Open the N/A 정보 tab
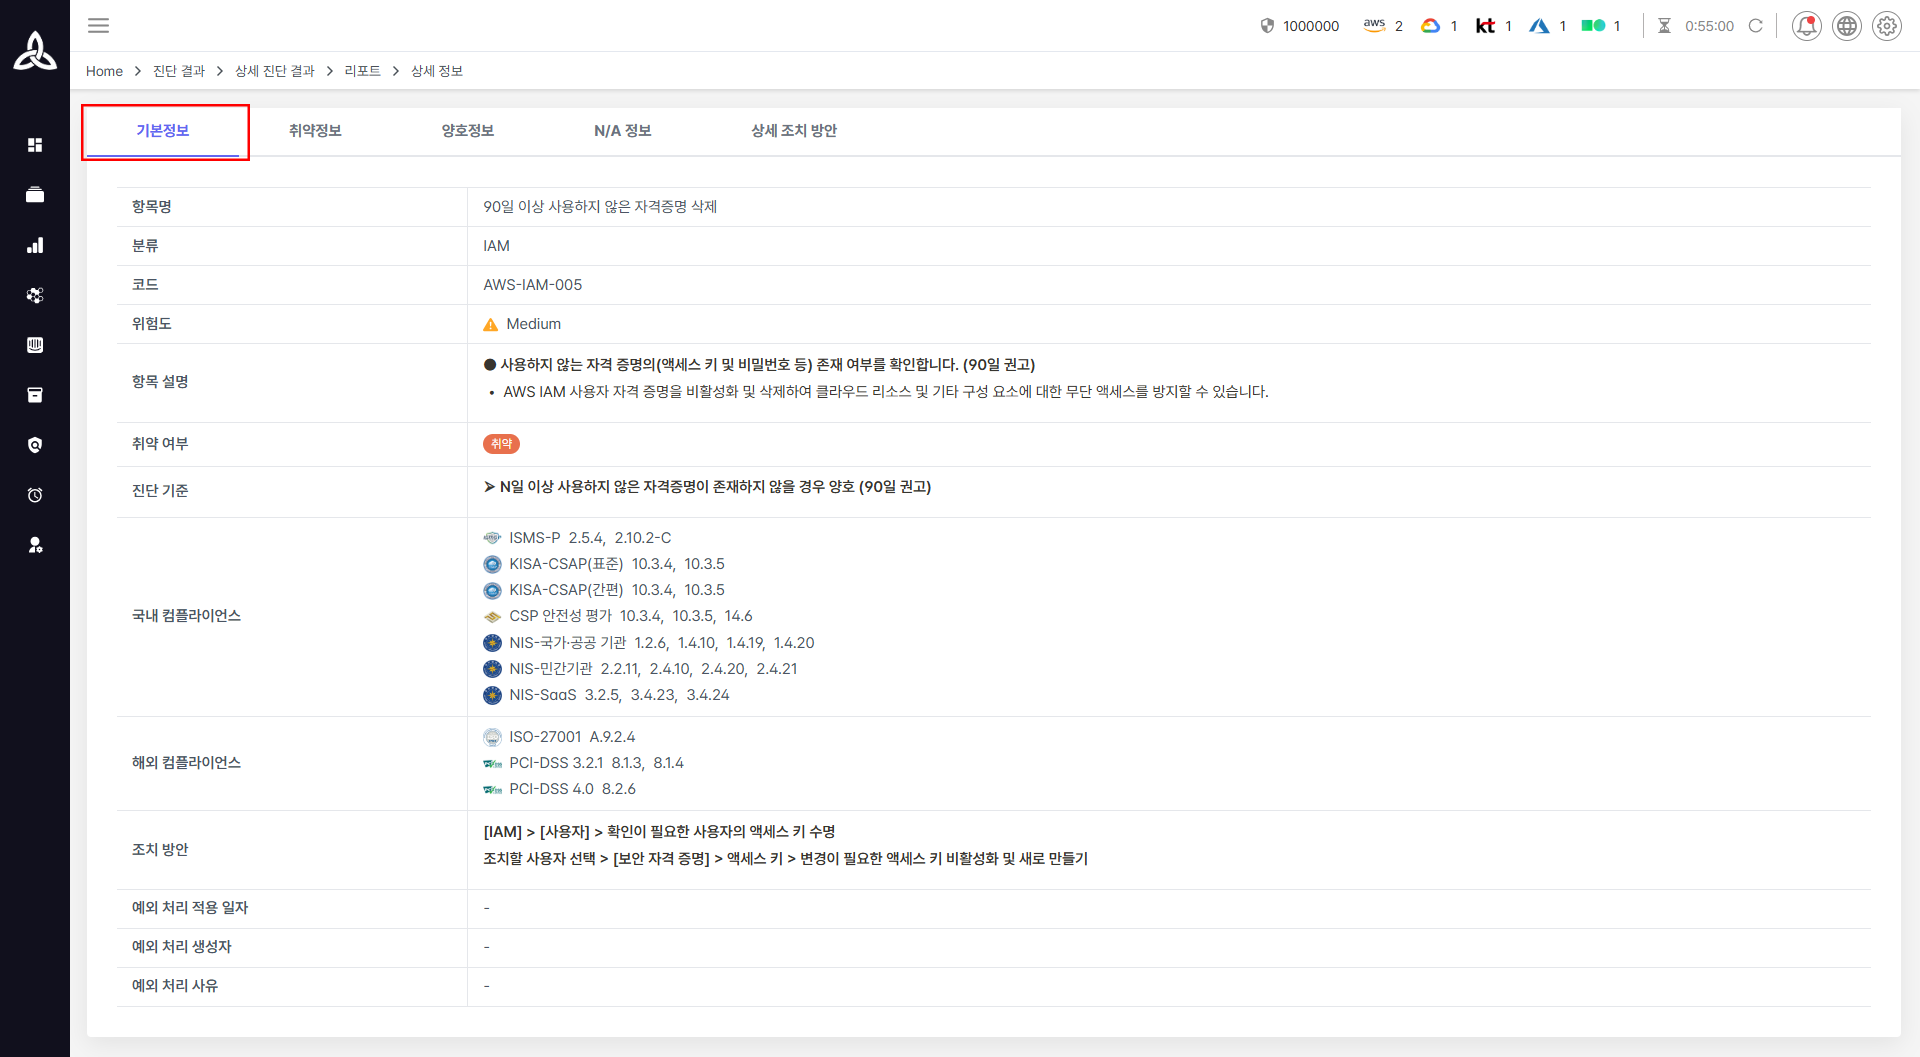Screen dimensions: 1920x1057 622,131
